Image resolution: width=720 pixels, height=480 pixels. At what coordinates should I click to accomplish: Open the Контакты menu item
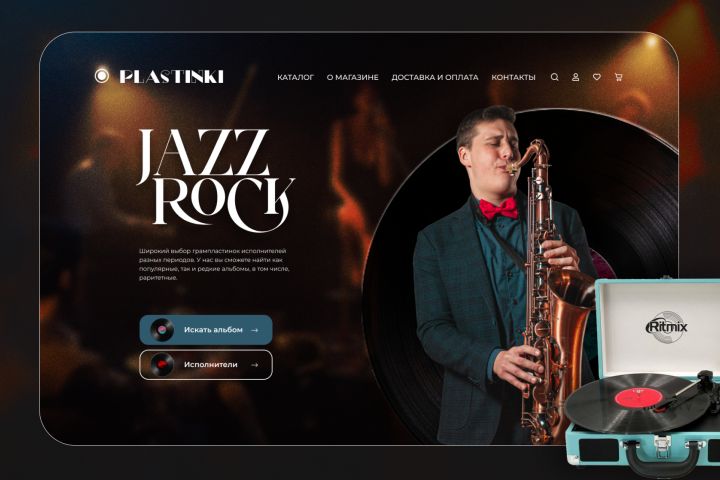coord(513,78)
